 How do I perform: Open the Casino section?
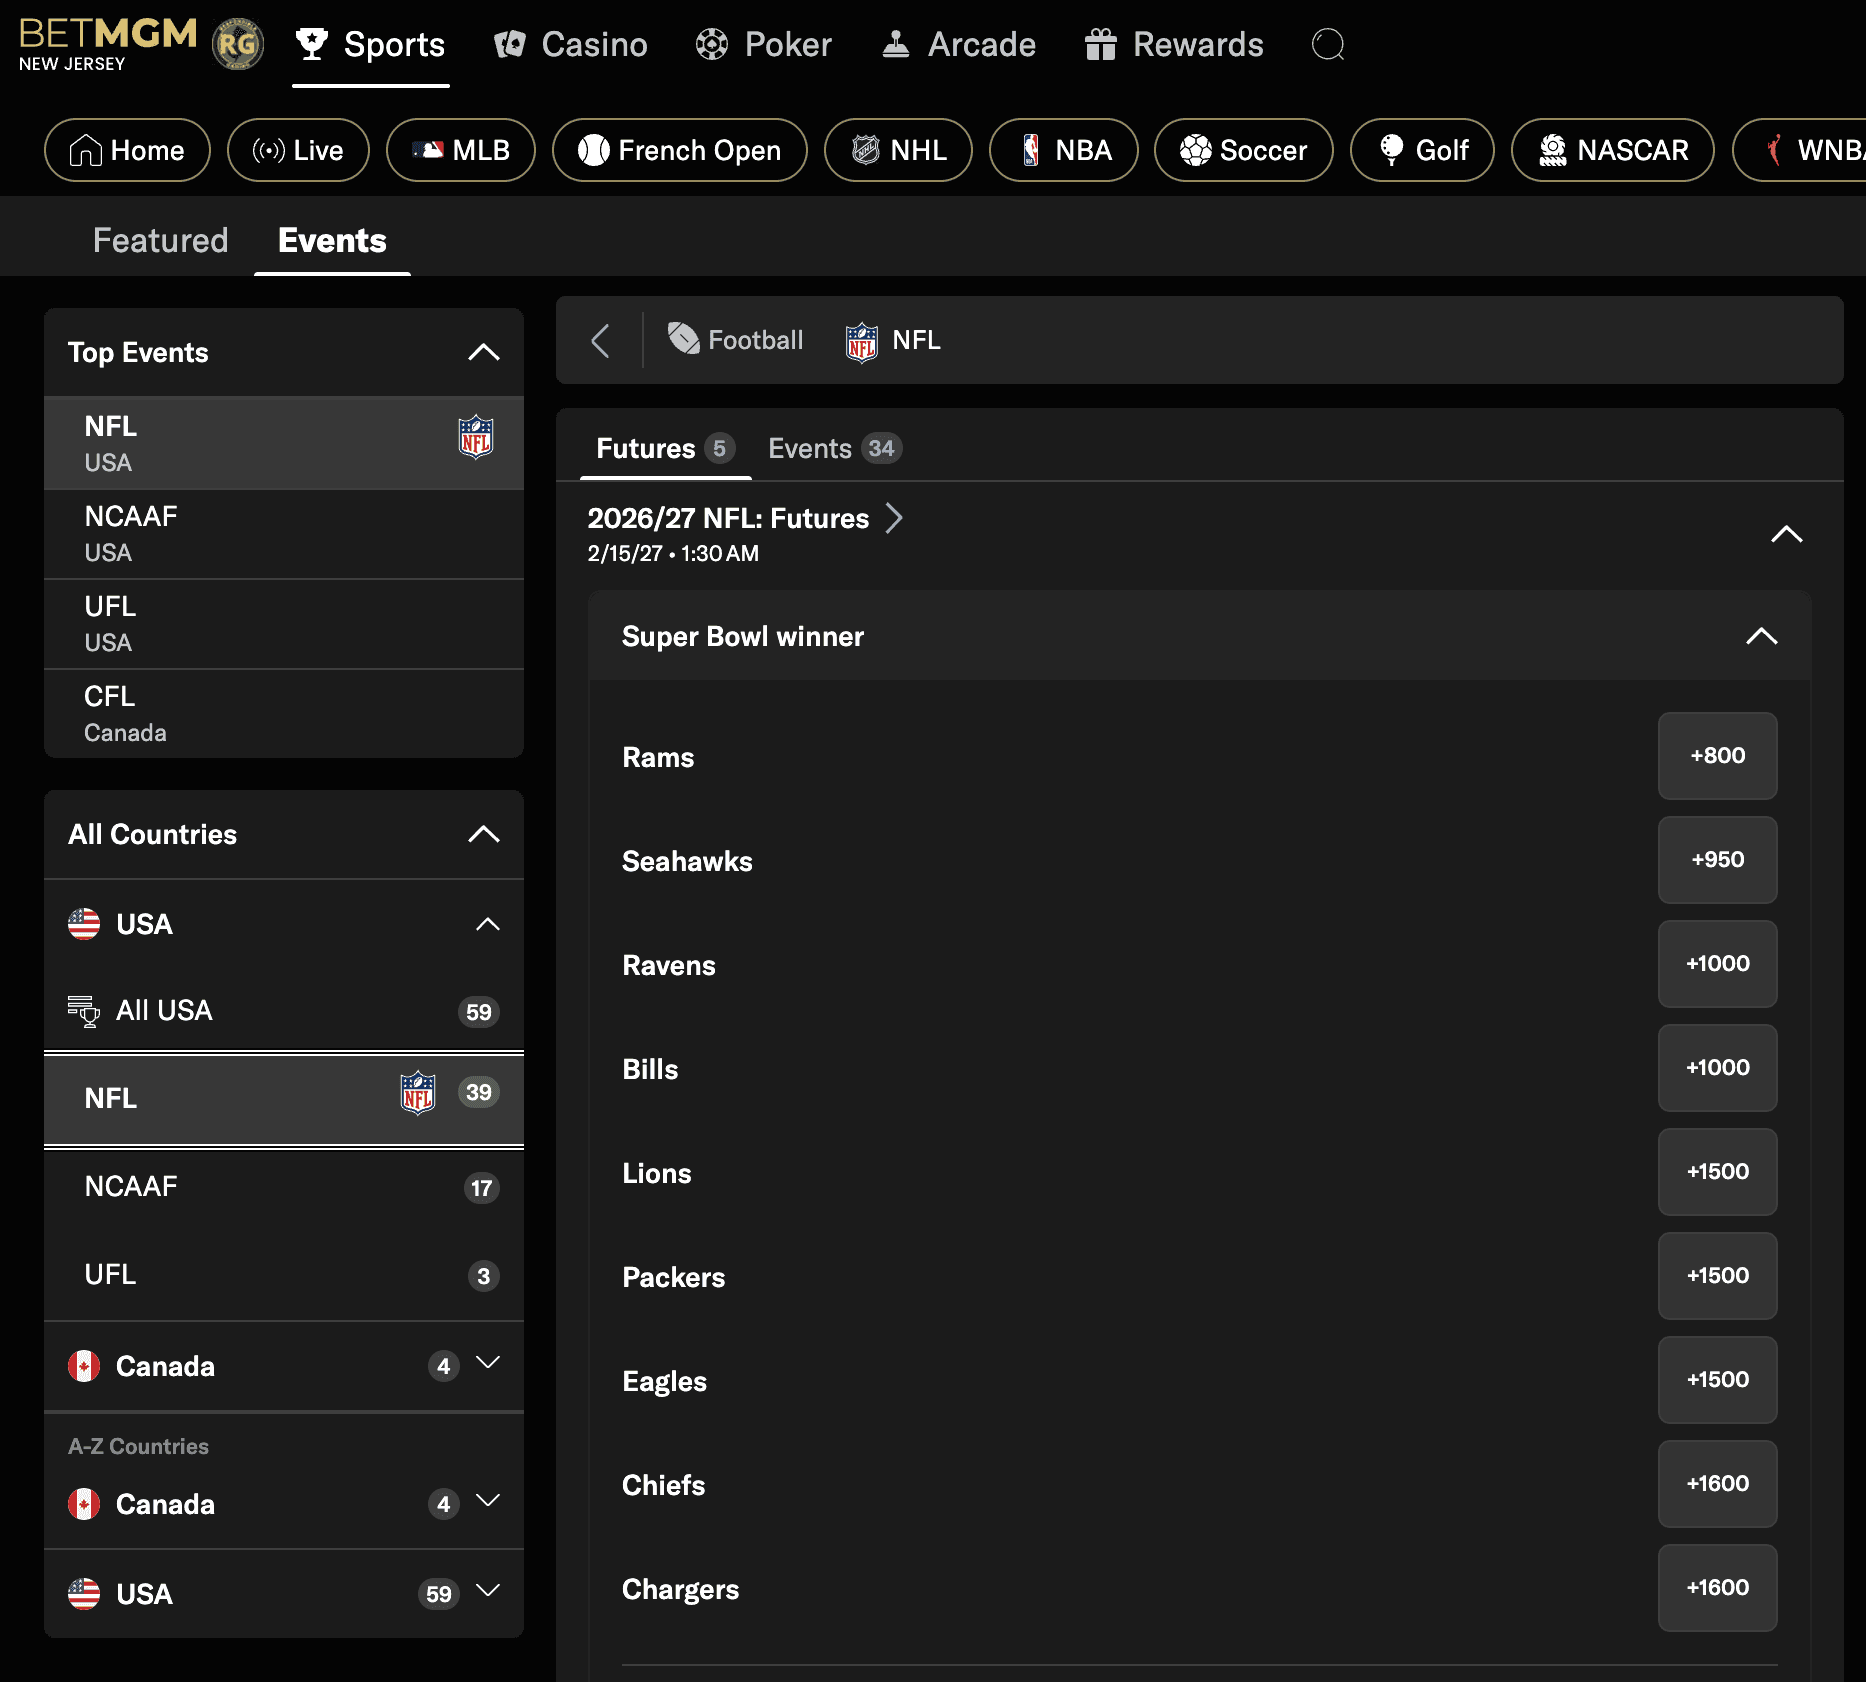(x=571, y=44)
